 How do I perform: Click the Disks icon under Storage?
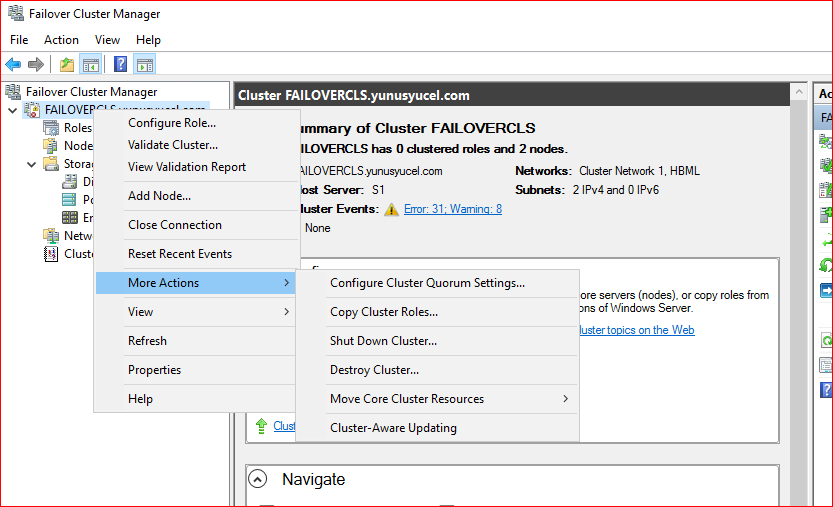(70, 182)
